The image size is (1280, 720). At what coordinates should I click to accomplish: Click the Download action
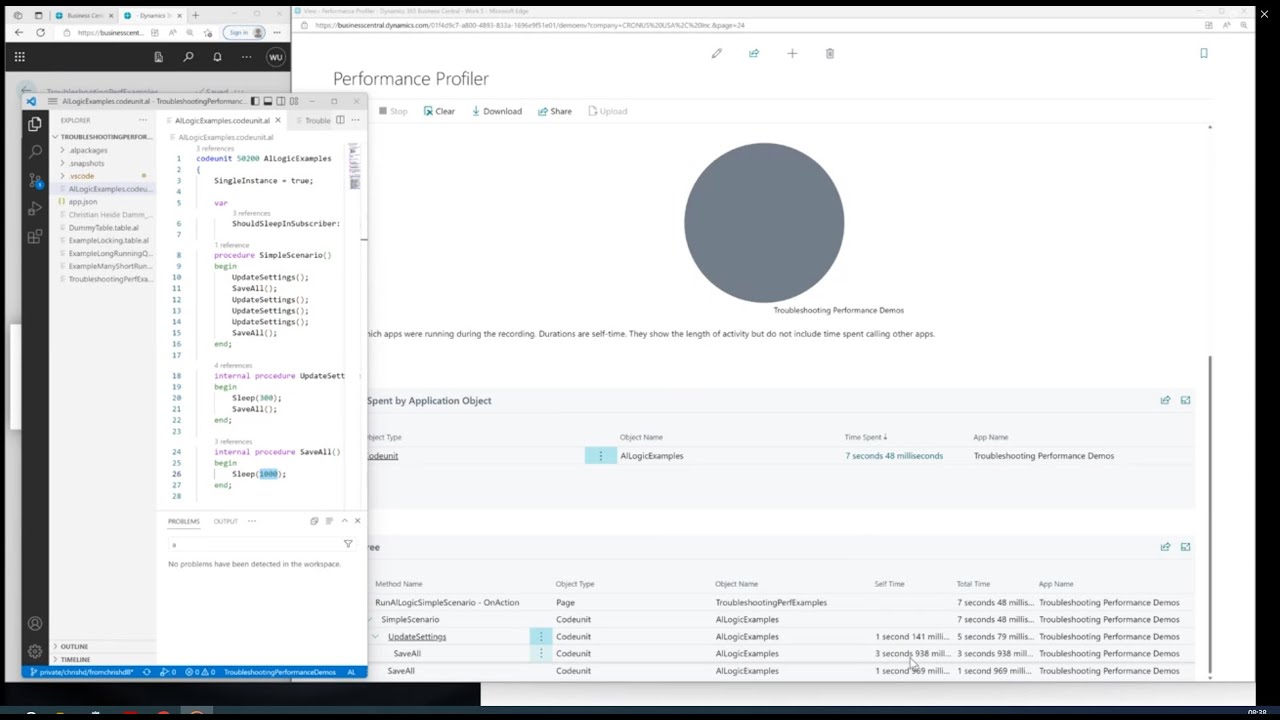coord(497,111)
